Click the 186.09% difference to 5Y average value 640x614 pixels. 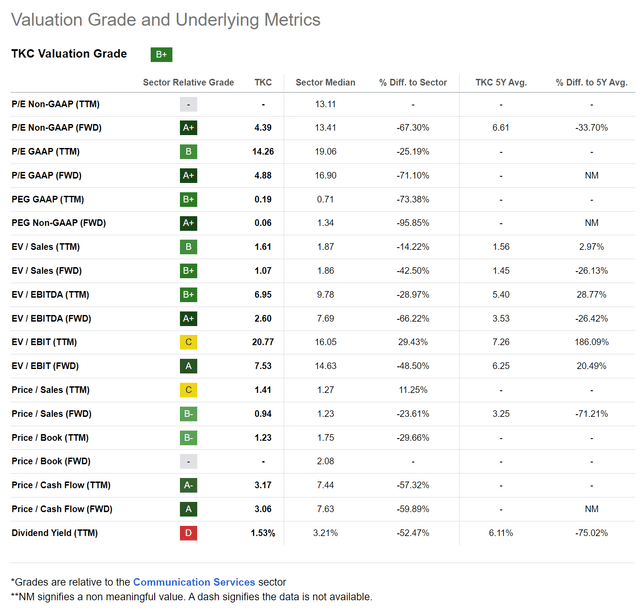[591, 342]
